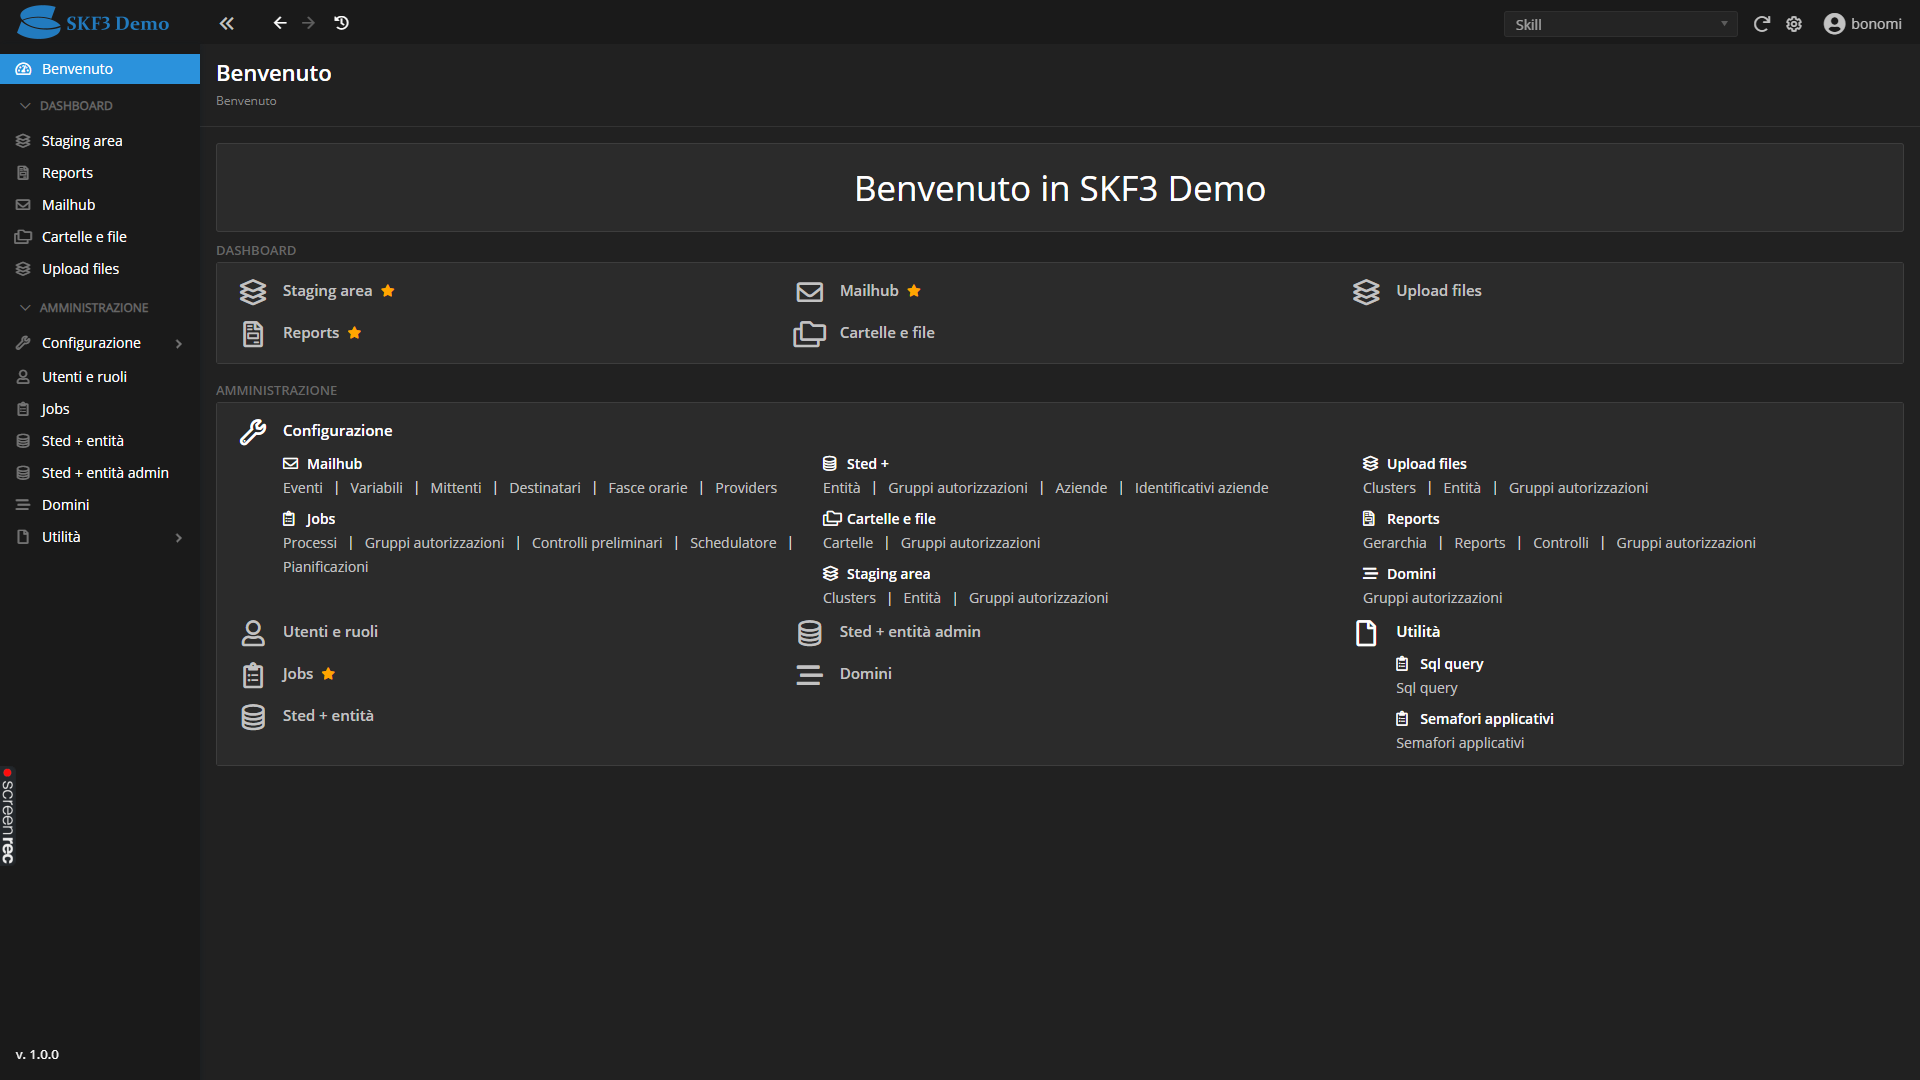Open Cartelle link under Cartelle e file
Viewport: 1920px width, 1080px height.
tap(848, 543)
